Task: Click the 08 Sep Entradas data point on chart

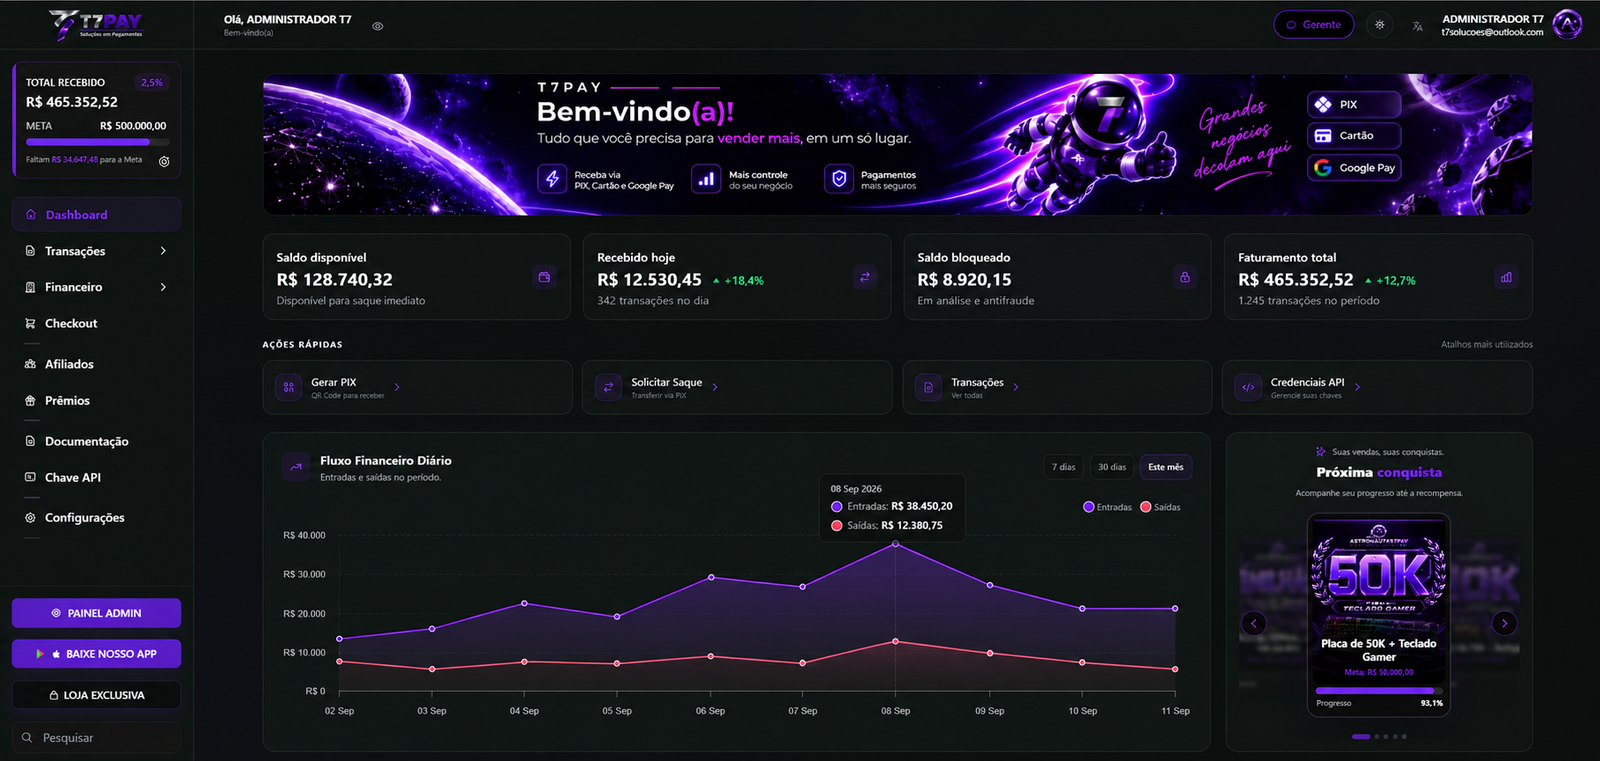Action: (x=896, y=543)
